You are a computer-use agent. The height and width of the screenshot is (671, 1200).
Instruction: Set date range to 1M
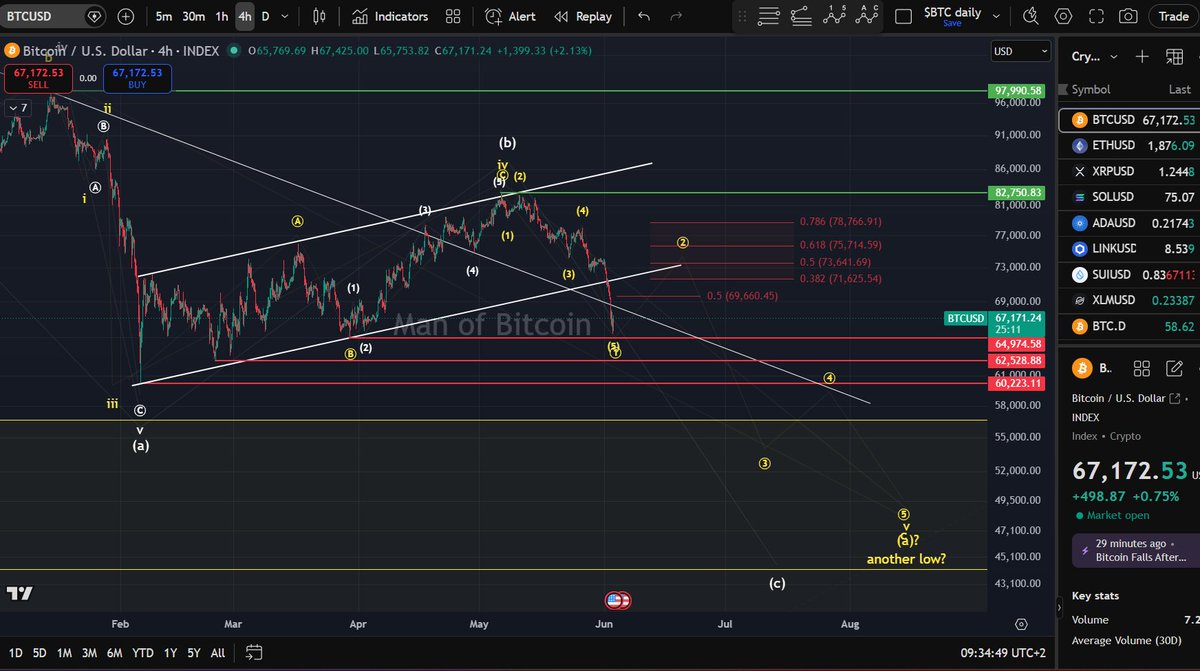pos(64,653)
